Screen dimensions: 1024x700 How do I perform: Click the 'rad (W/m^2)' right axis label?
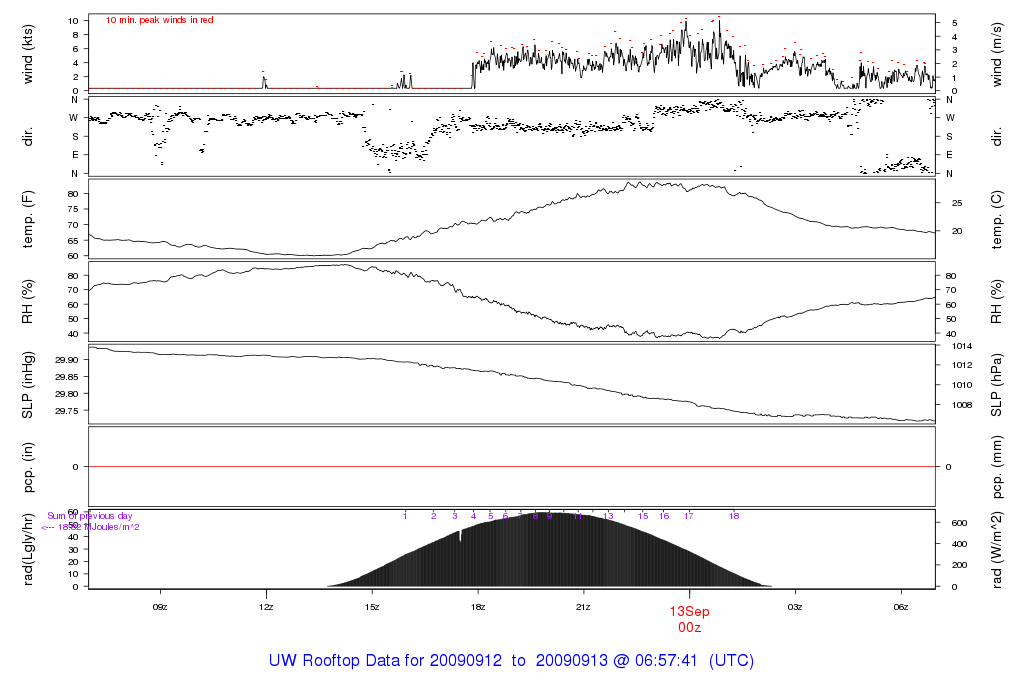click(996, 549)
